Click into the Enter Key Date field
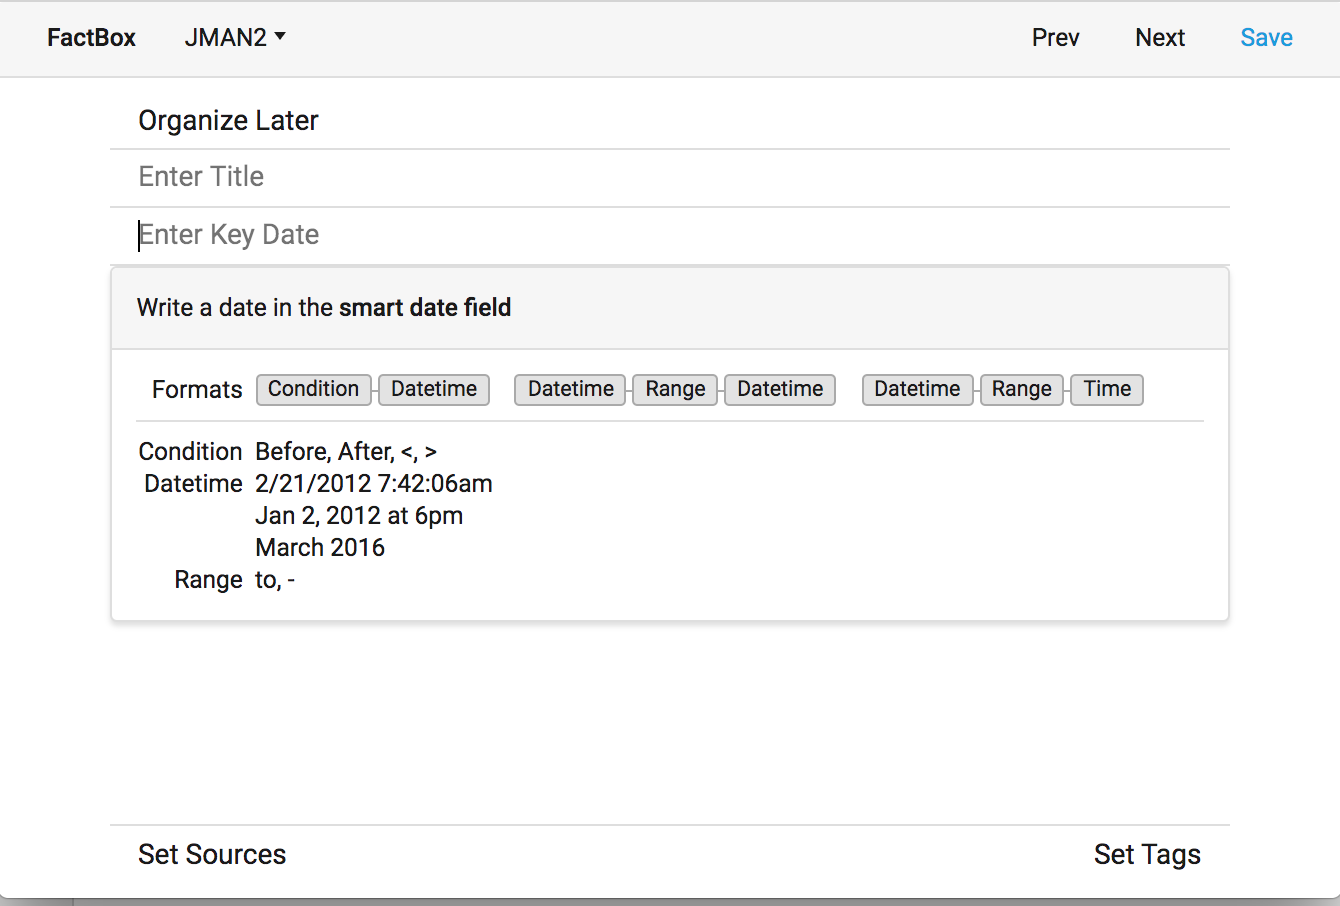Viewport: 1340px width, 906px height. pyautogui.click(x=668, y=235)
